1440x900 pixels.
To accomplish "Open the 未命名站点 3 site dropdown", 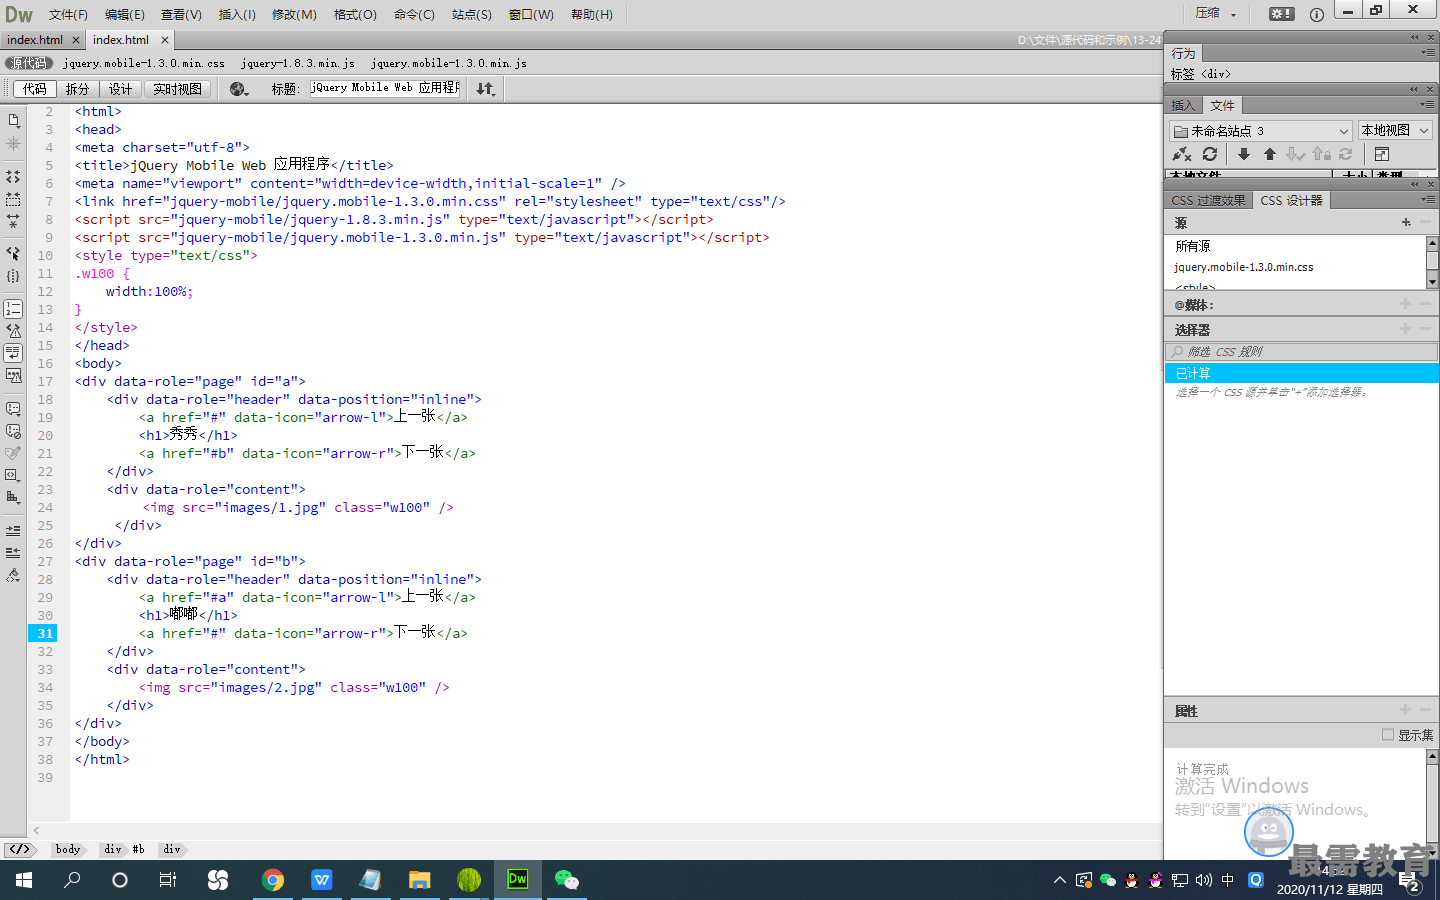I will click(1260, 131).
